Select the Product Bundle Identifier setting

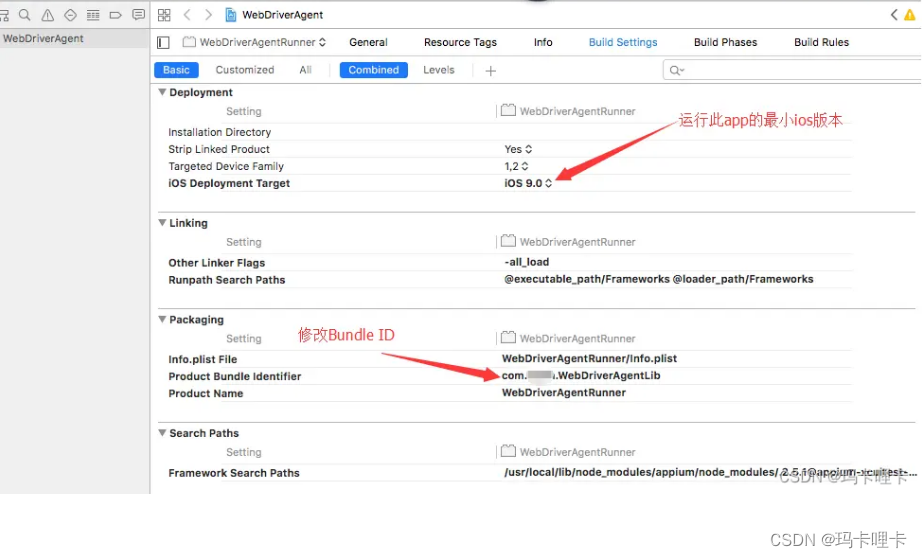pos(235,376)
